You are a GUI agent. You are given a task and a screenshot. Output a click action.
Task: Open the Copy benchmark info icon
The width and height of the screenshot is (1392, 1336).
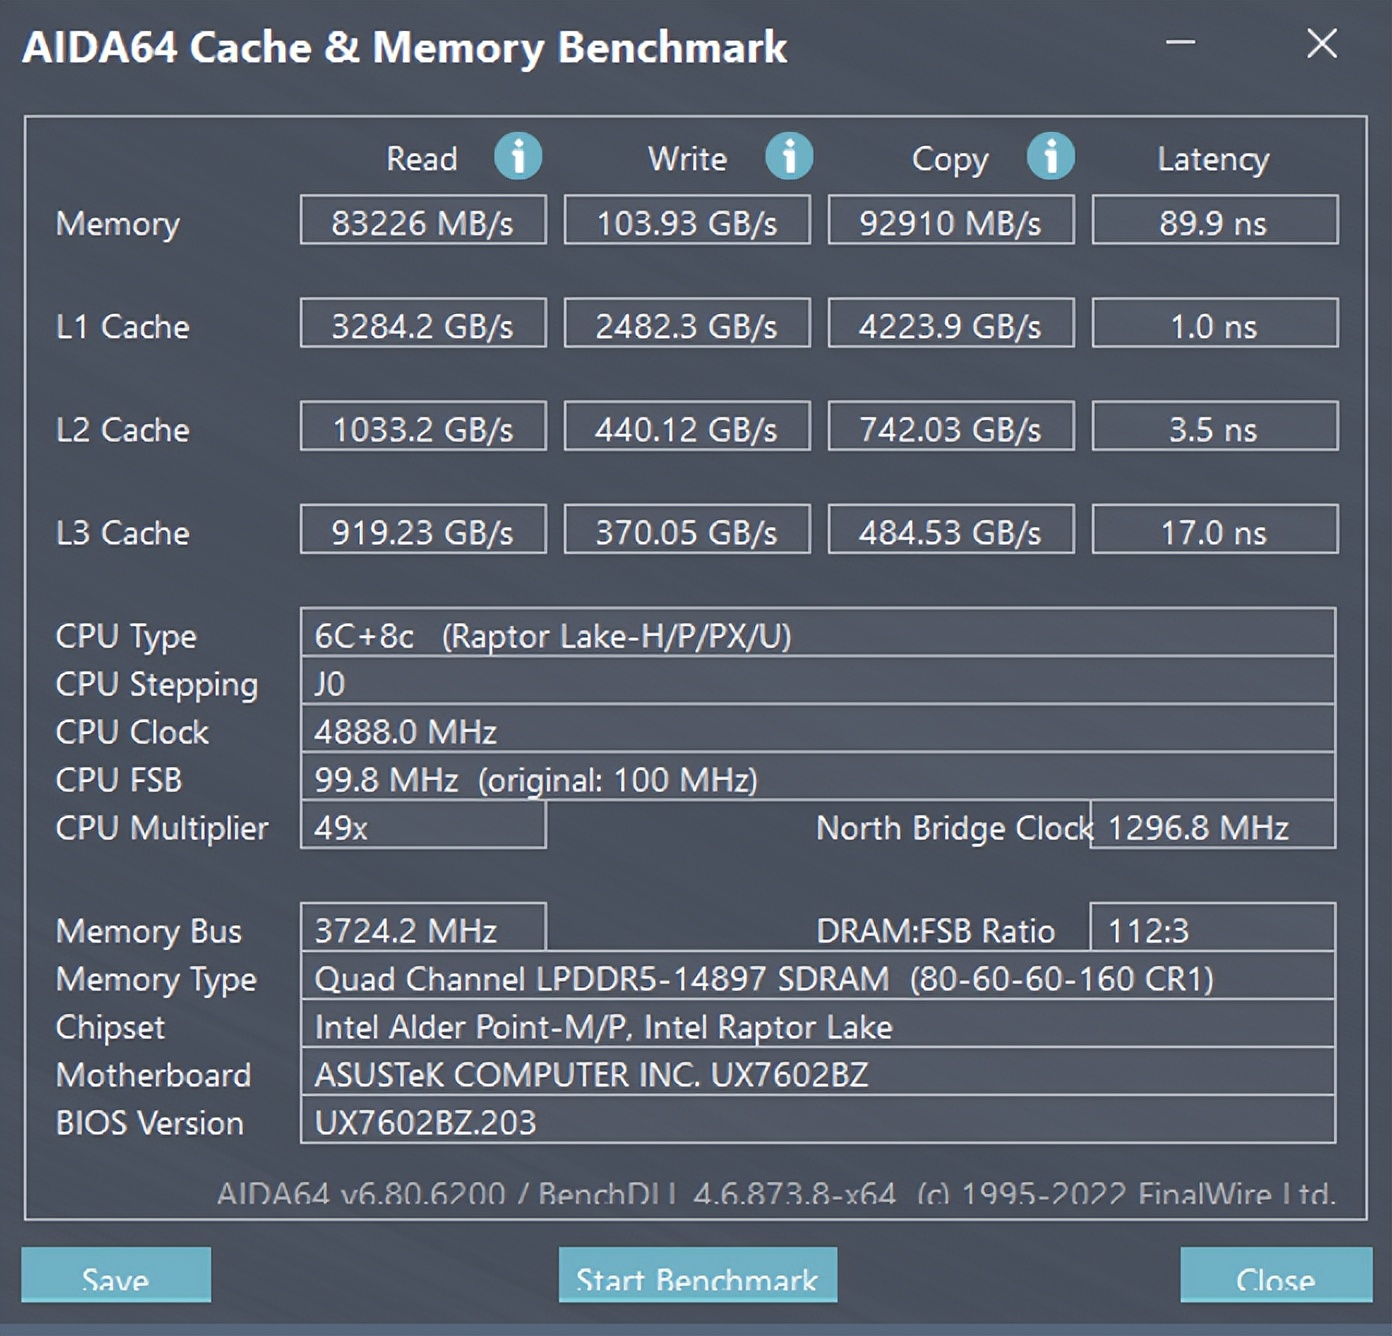pyautogui.click(x=1051, y=156)
